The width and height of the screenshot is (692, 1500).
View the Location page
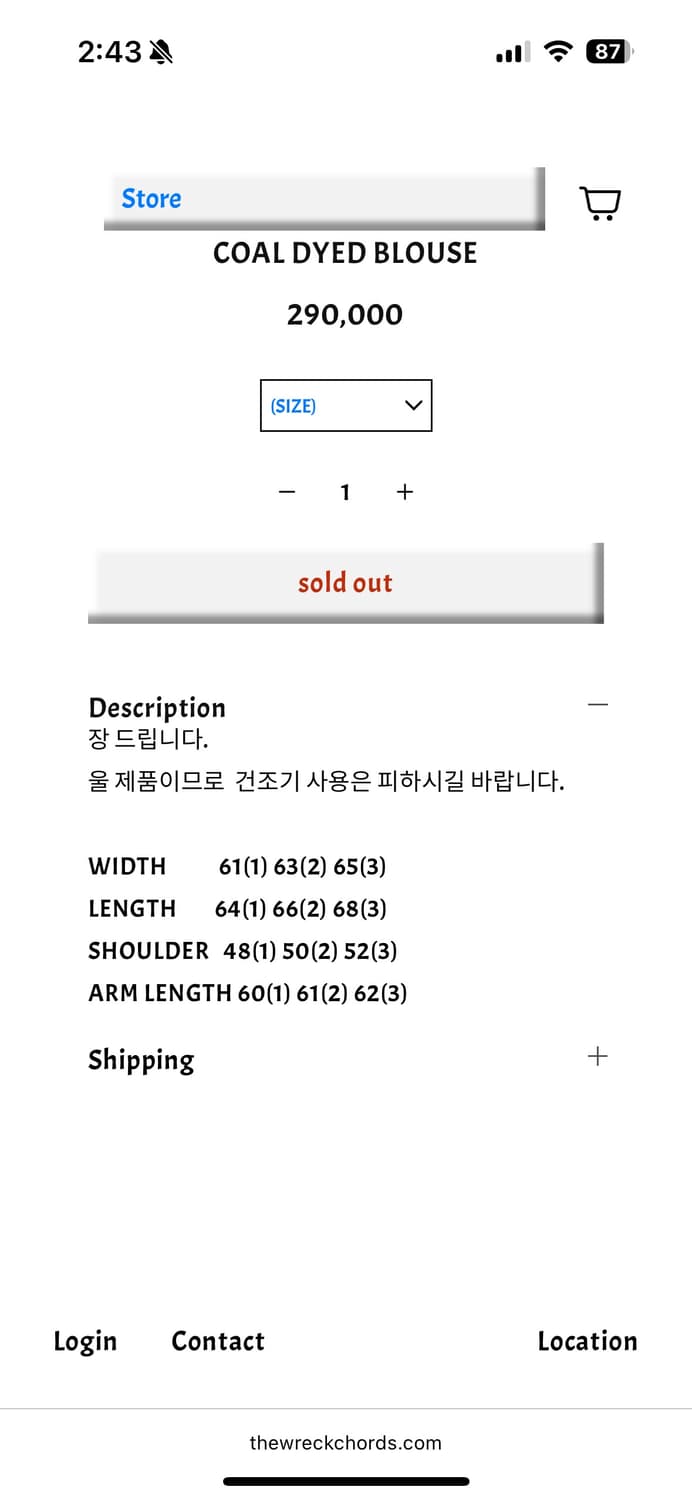click(588, 1341)
